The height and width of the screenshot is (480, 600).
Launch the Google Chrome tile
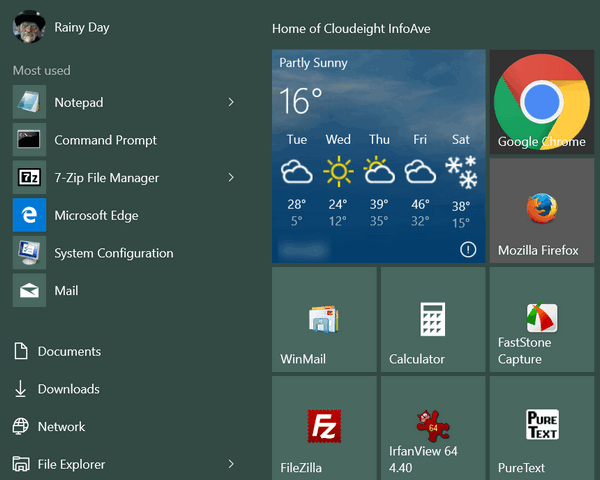[x=542, y=102]
